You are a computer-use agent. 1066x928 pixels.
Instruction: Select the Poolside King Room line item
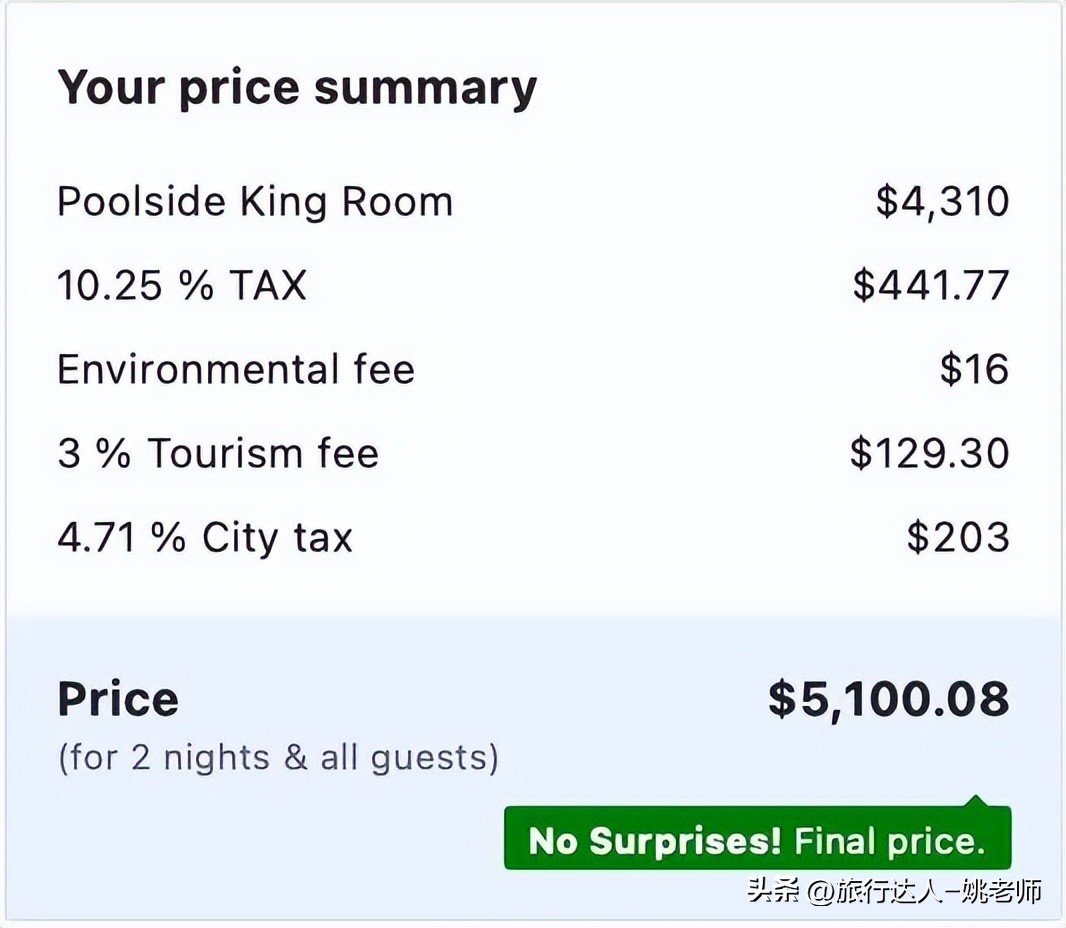tap(255, 202)
